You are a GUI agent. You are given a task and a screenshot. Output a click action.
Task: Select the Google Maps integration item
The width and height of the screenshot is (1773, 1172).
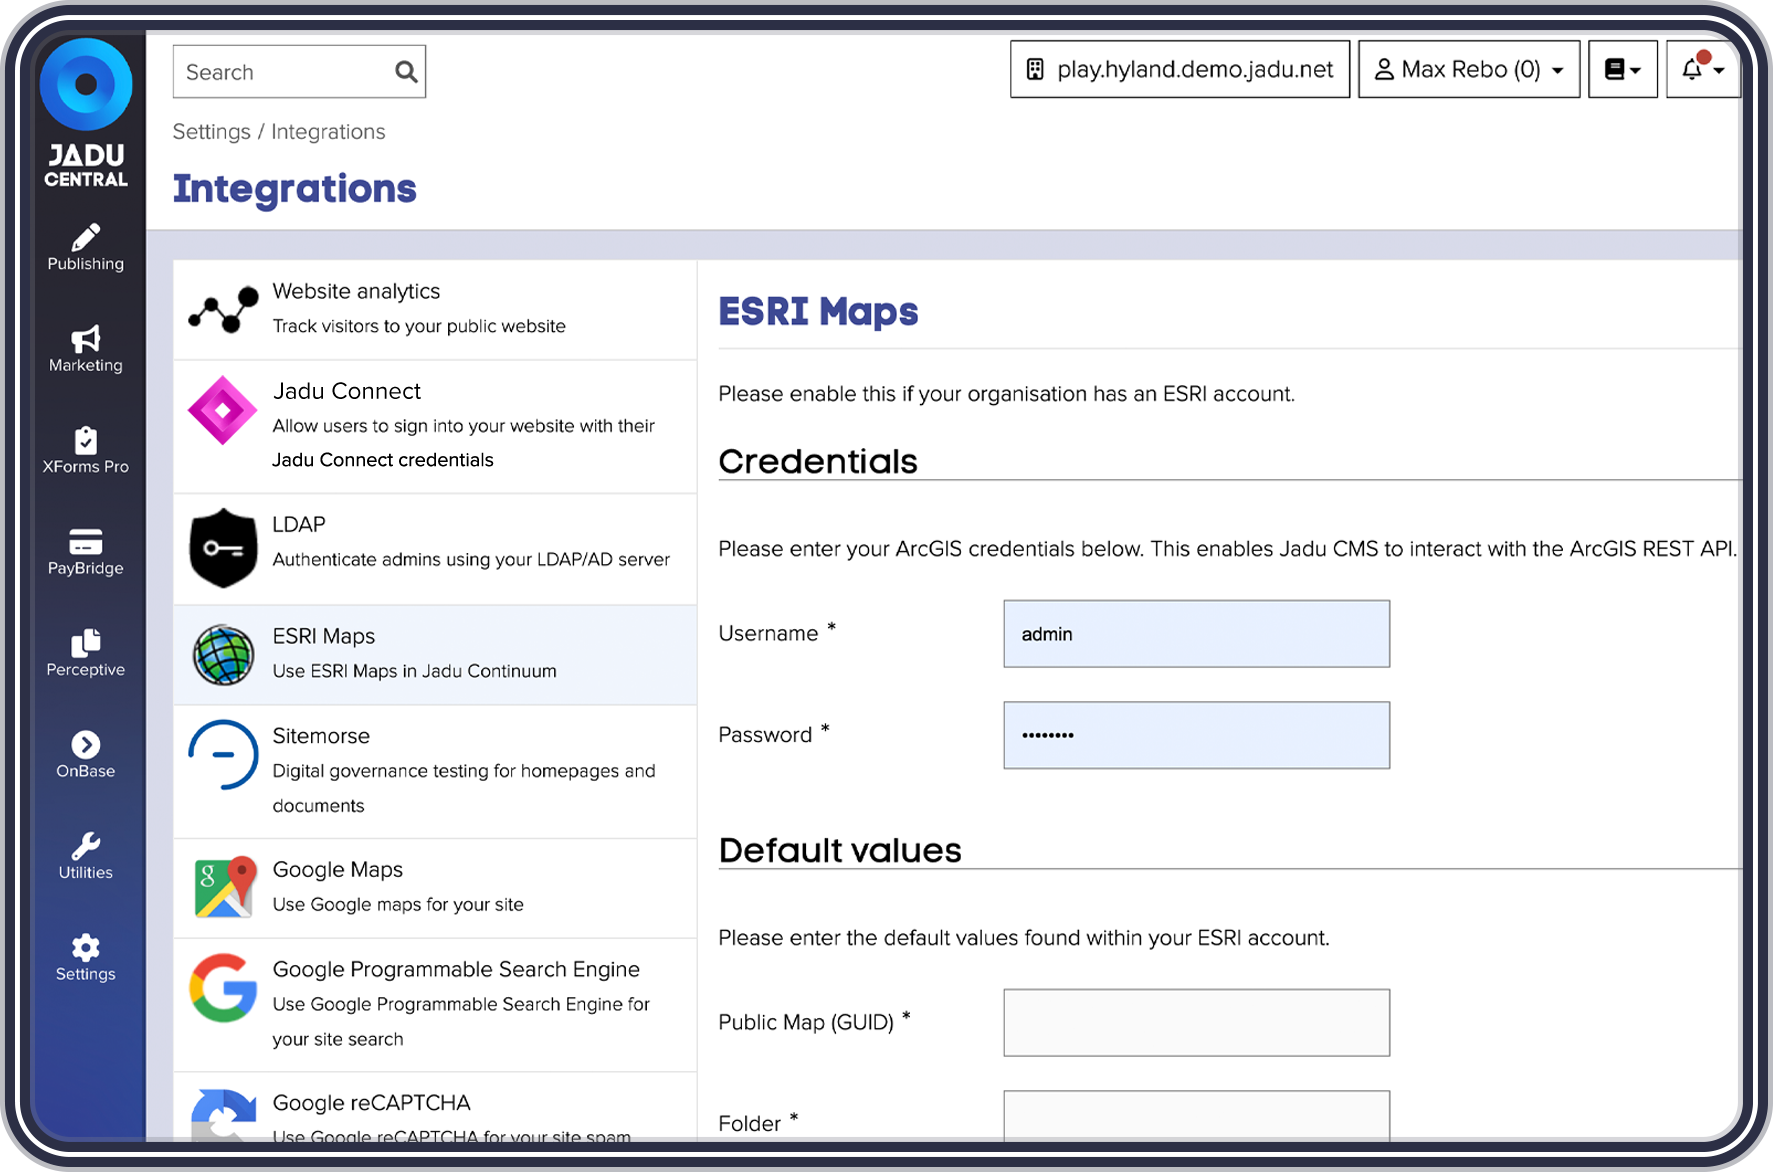[x=435, y=888]
